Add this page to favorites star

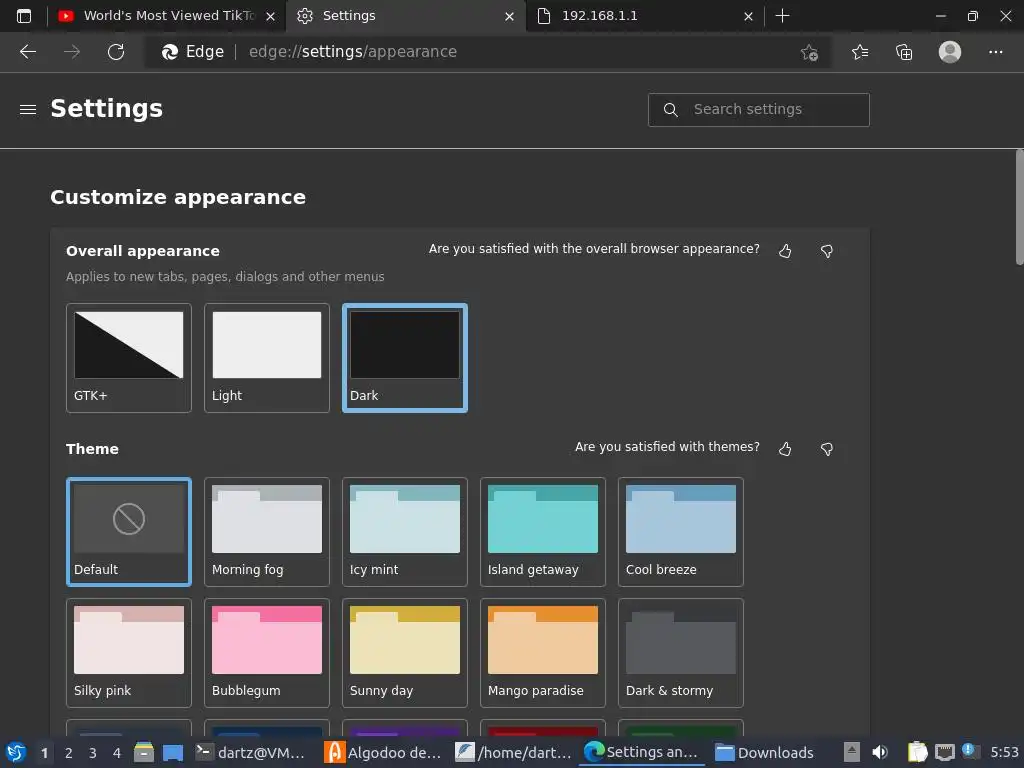tap(809, 52)
